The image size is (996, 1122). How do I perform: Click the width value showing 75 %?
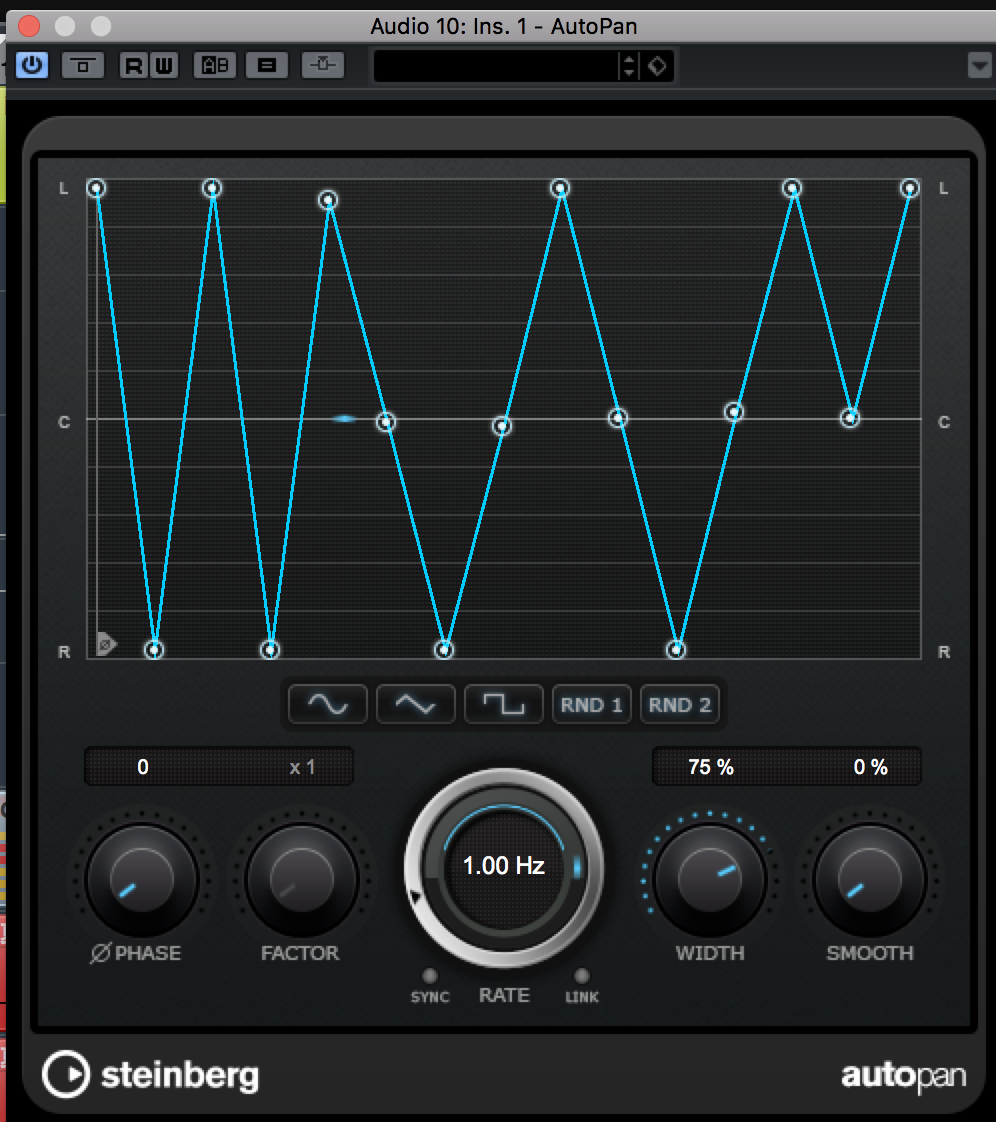[x=711, y=767]
